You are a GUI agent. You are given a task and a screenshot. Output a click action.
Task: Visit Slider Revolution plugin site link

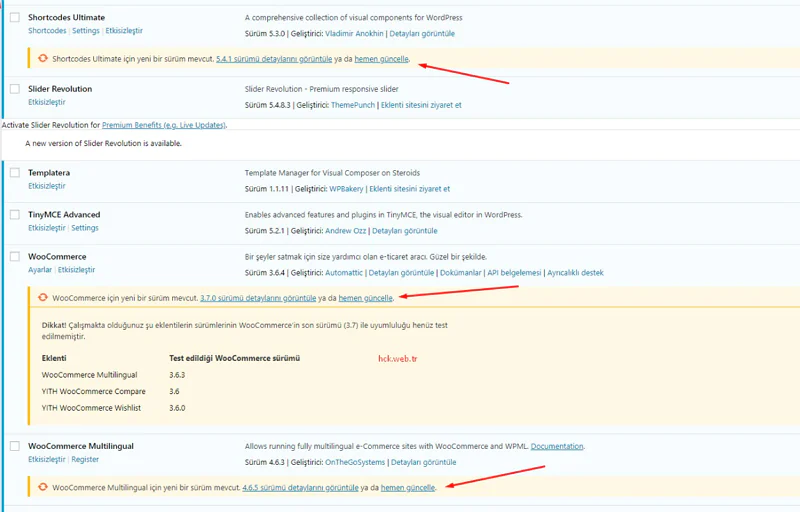[421, 105]
